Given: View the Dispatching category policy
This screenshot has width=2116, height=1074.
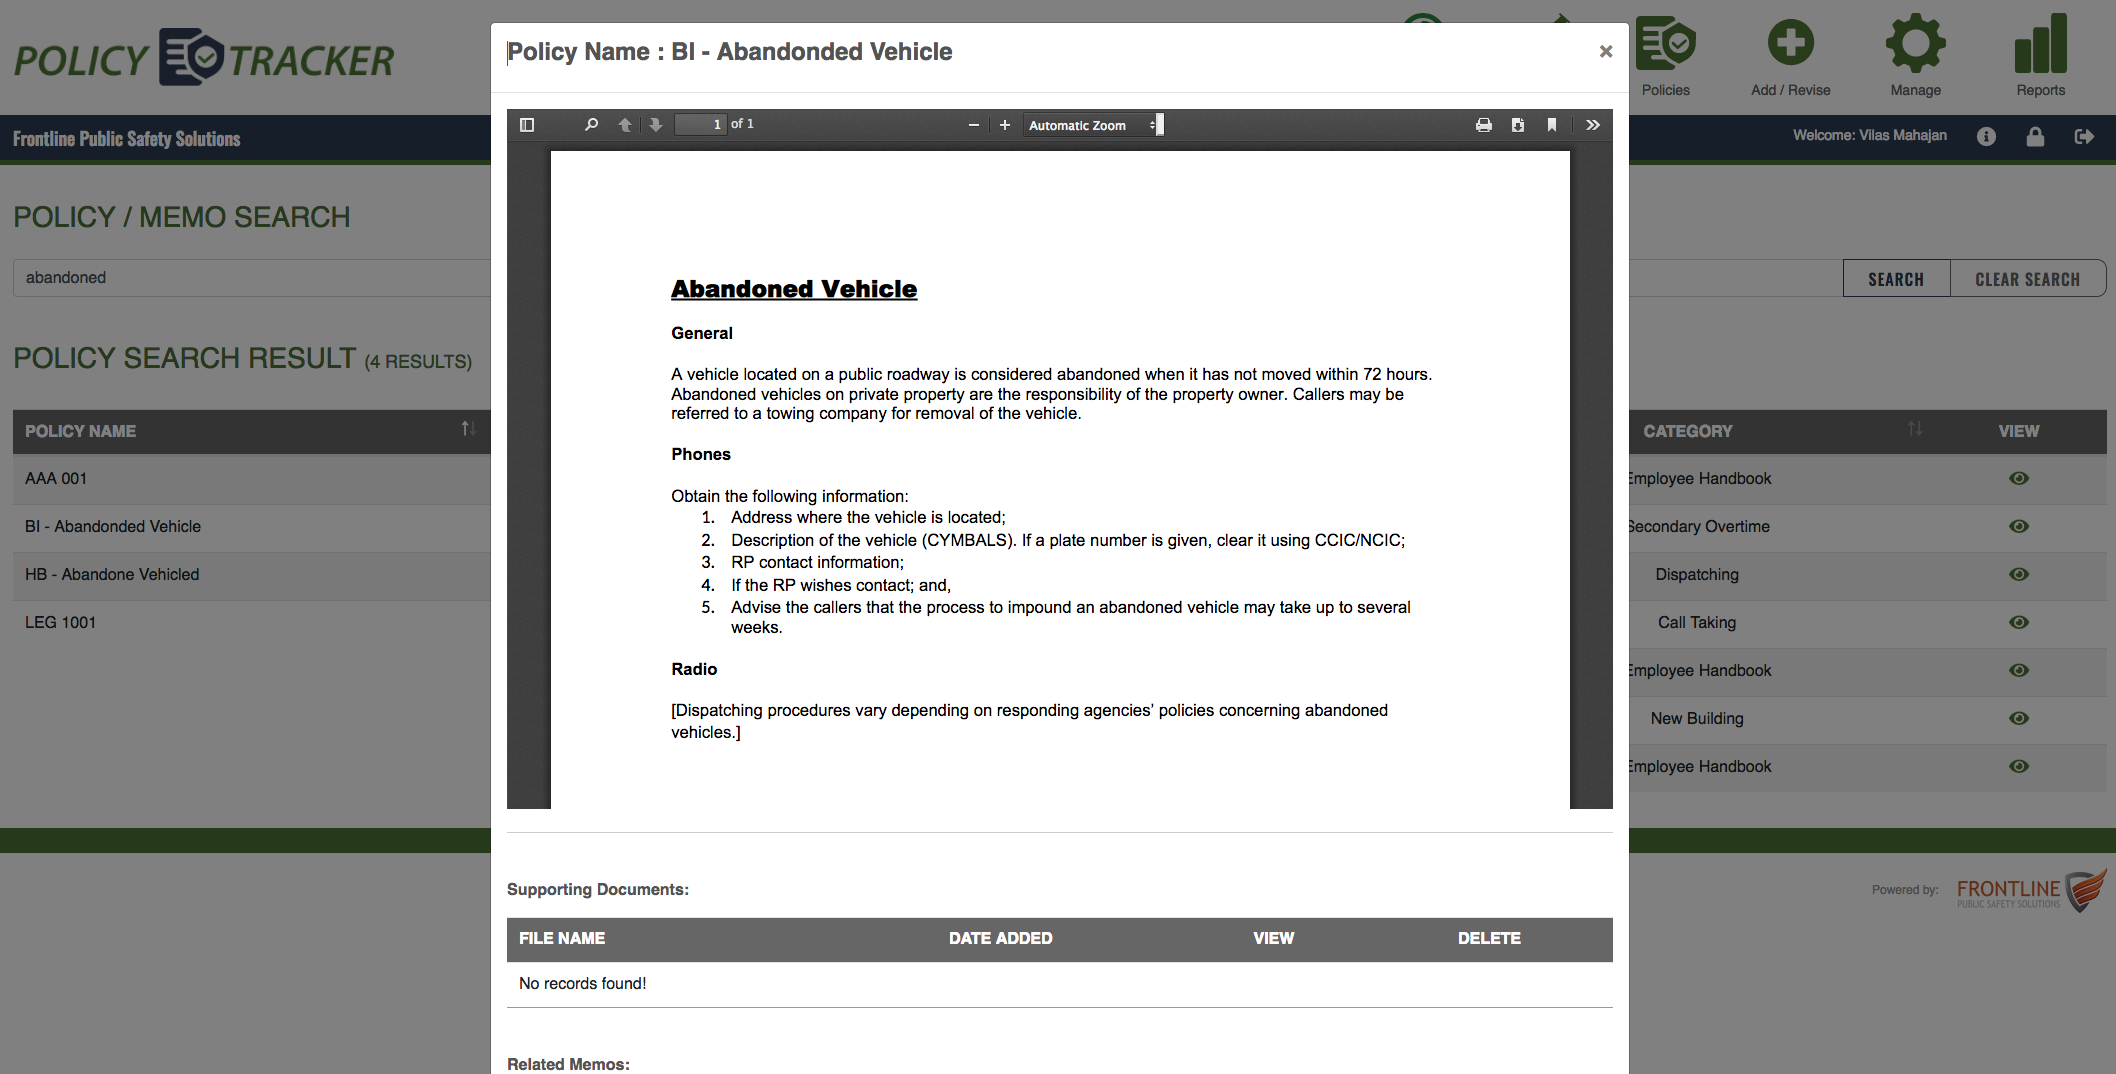Looking at the screenshot, I should [2019, 575].
